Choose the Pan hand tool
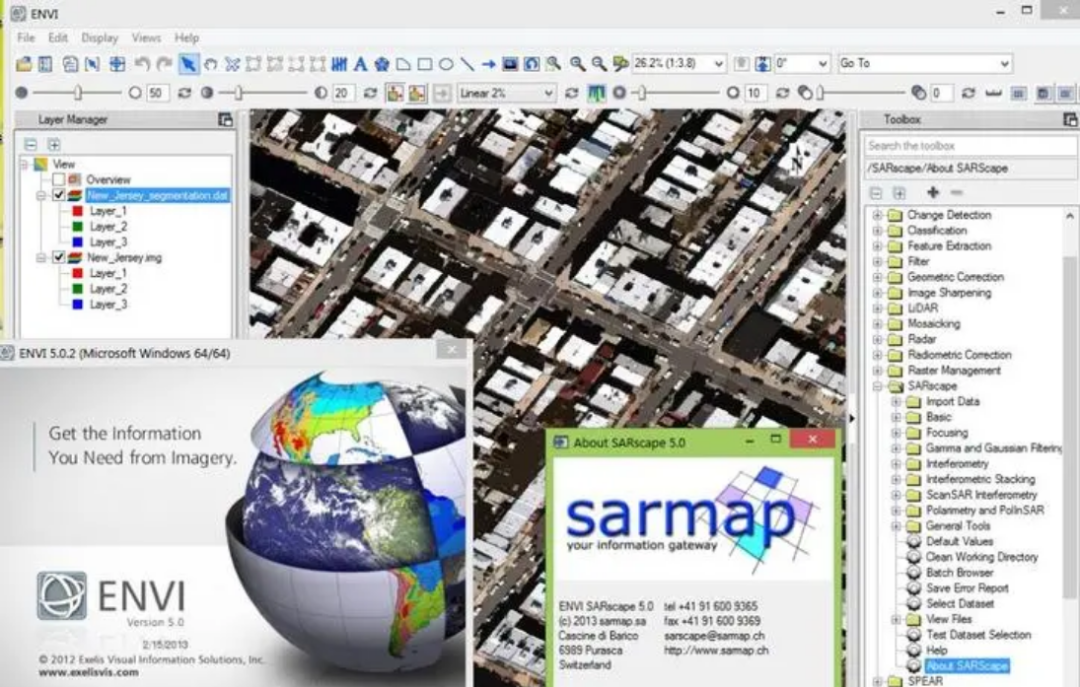 point(210,64)
